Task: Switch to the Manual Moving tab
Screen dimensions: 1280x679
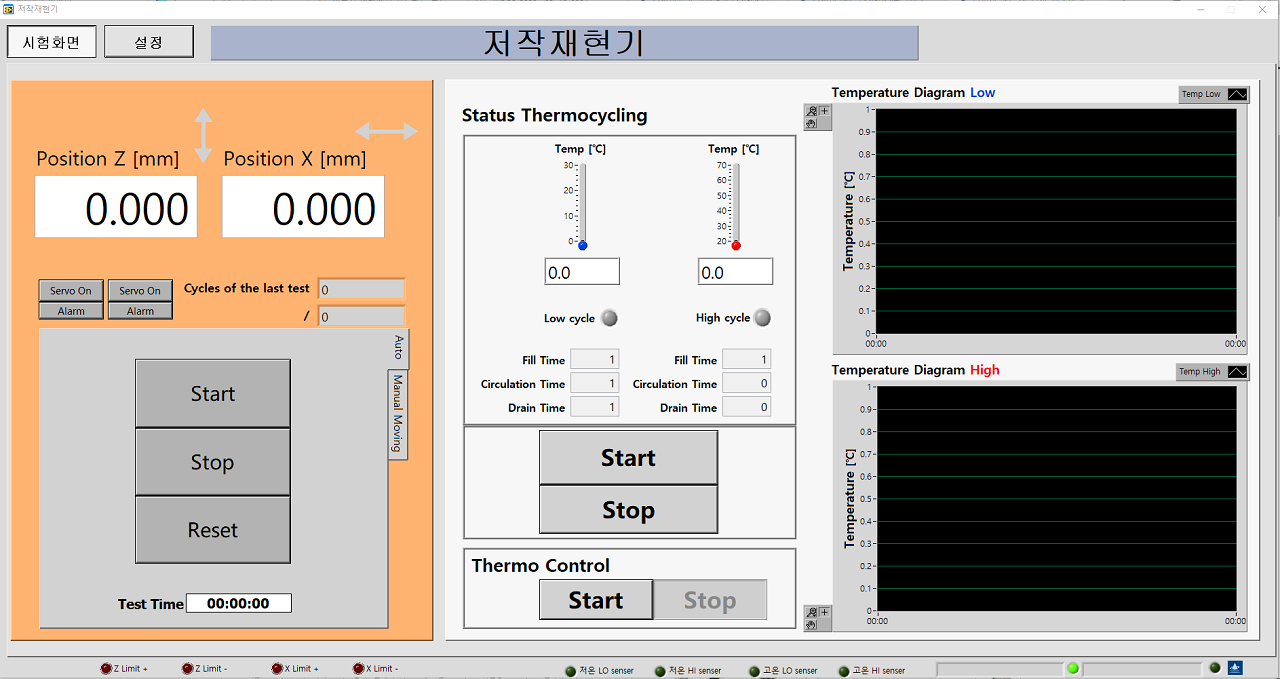Action: (x=398, y=414)
